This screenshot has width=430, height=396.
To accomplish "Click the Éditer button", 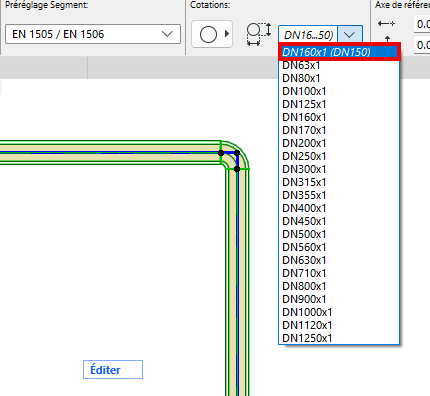I will (113, 370).
